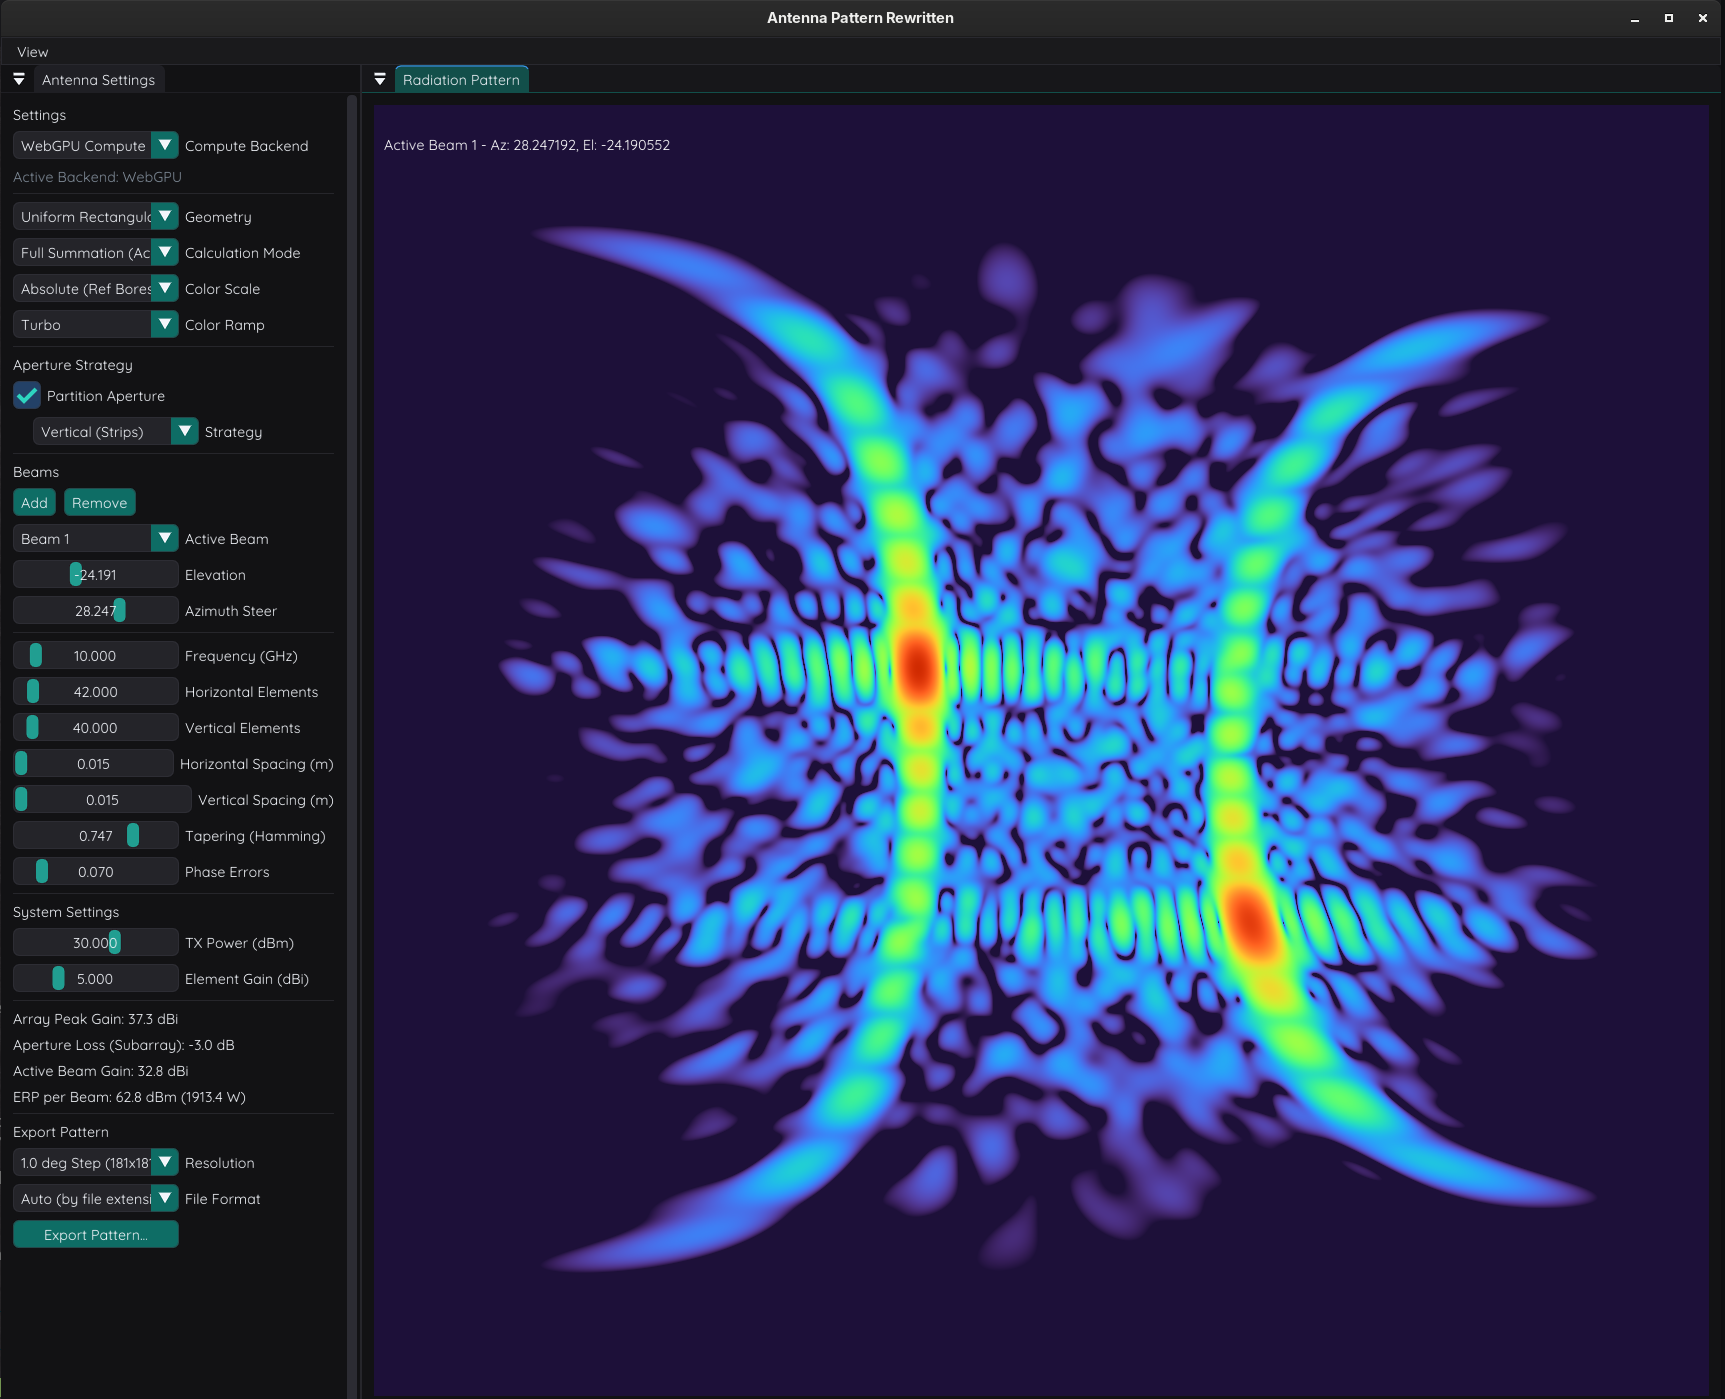Viewport: 1725px width, 1399px height.
Task: Open the Compute Backend dropdown
Action: [95, 145]
